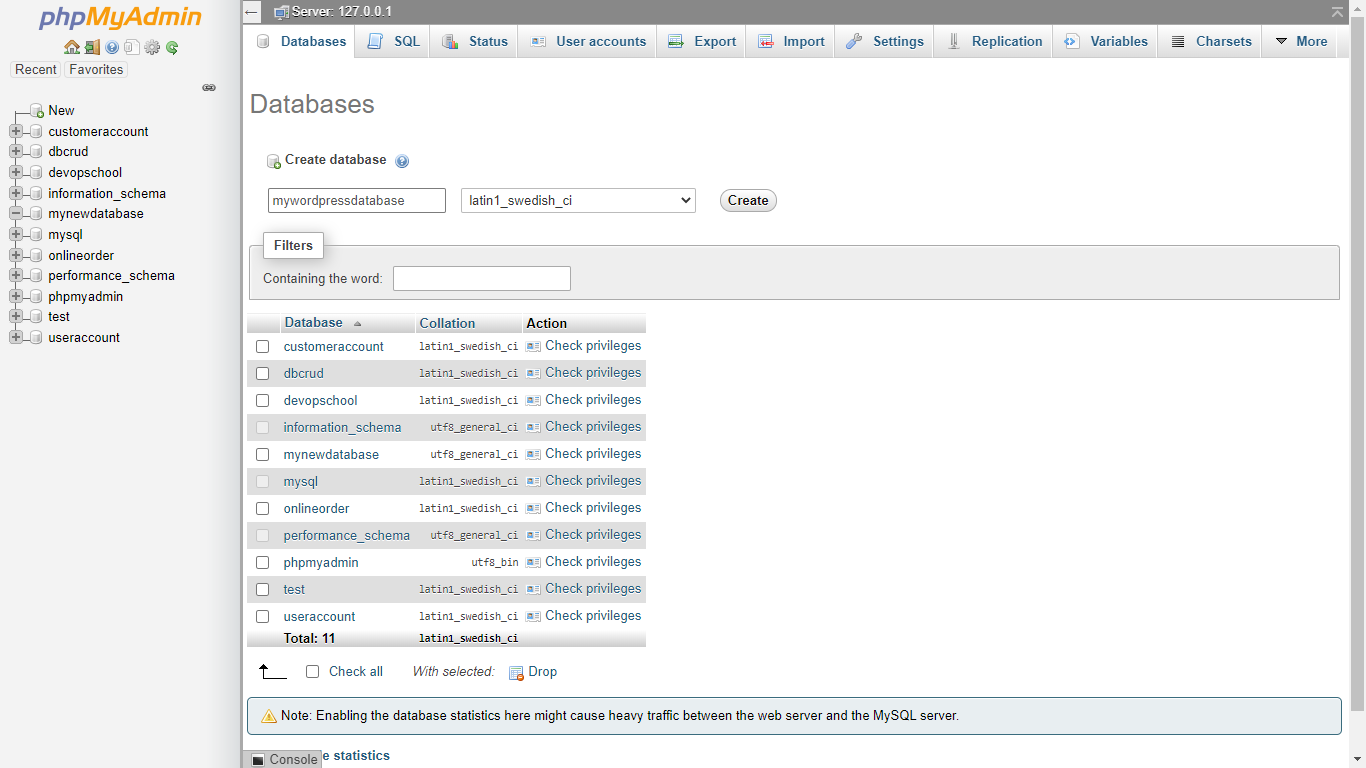Open the collation dropdown latin1_swedish_ci

578,201
